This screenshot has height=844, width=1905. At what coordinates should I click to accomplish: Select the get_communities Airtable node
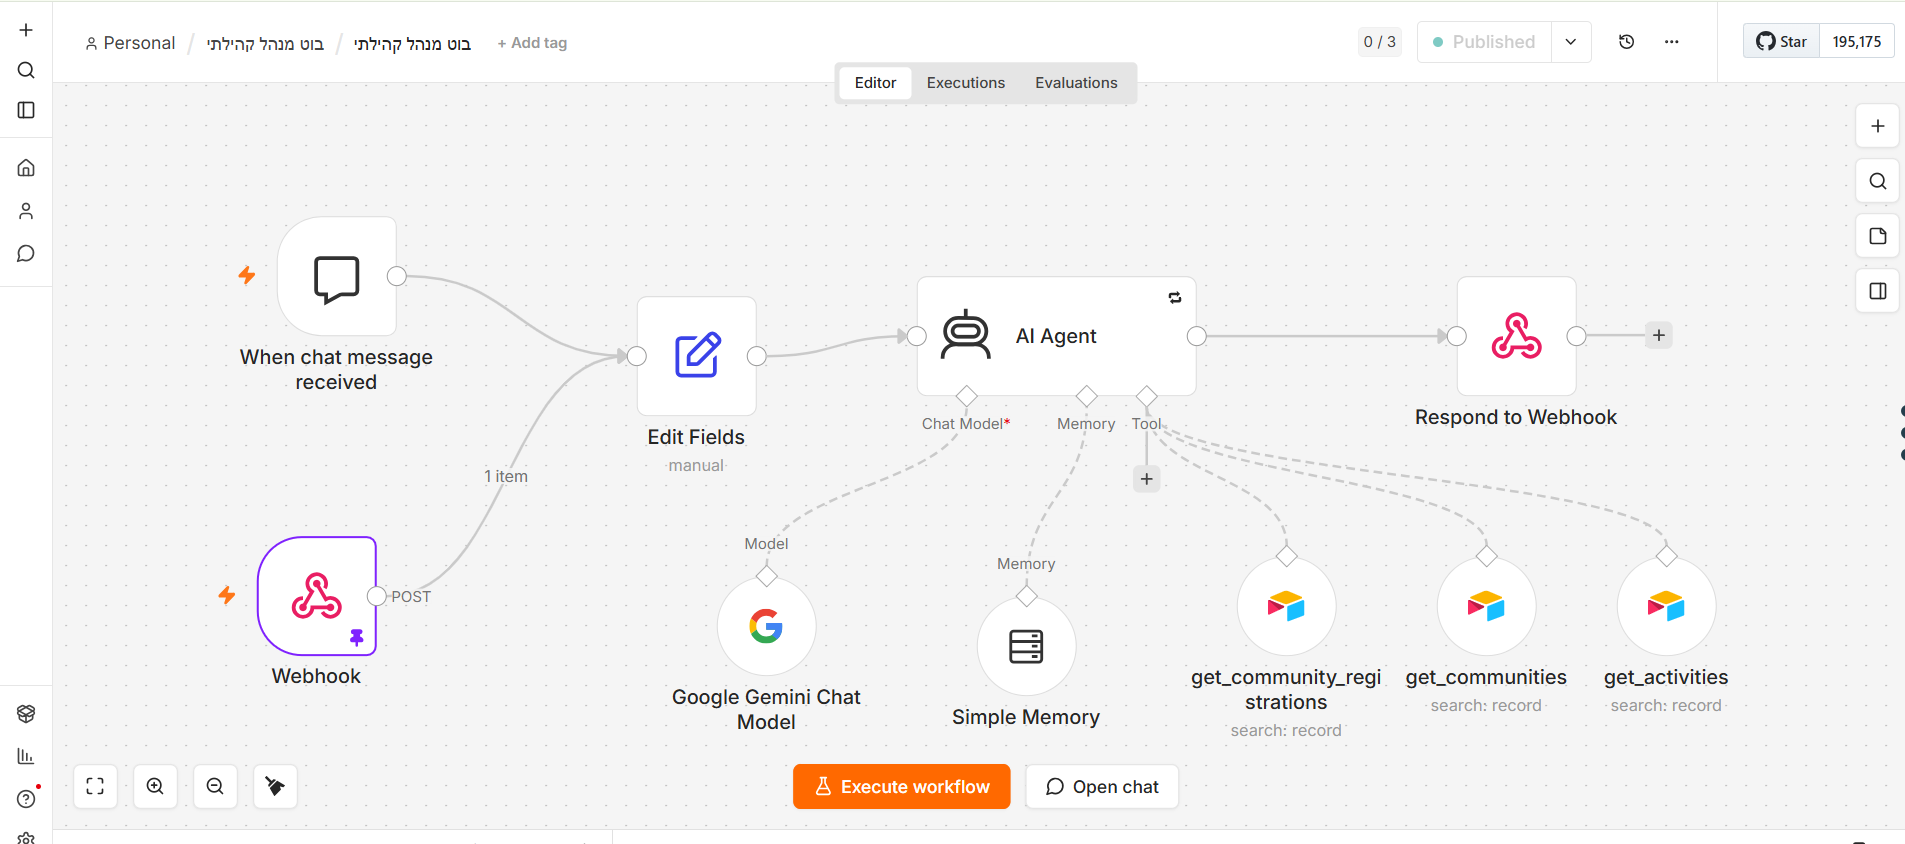1486,607
